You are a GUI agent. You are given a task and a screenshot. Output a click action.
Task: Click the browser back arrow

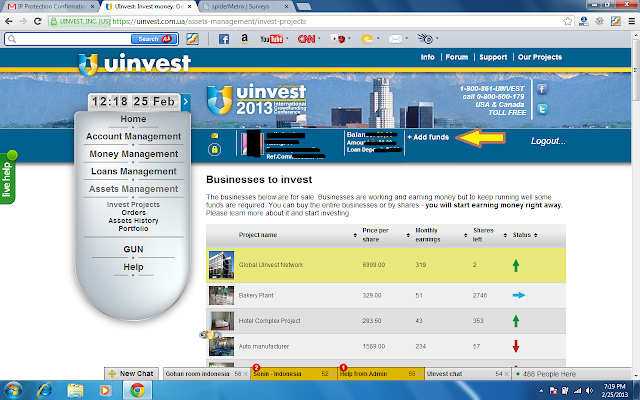point(8,21)
